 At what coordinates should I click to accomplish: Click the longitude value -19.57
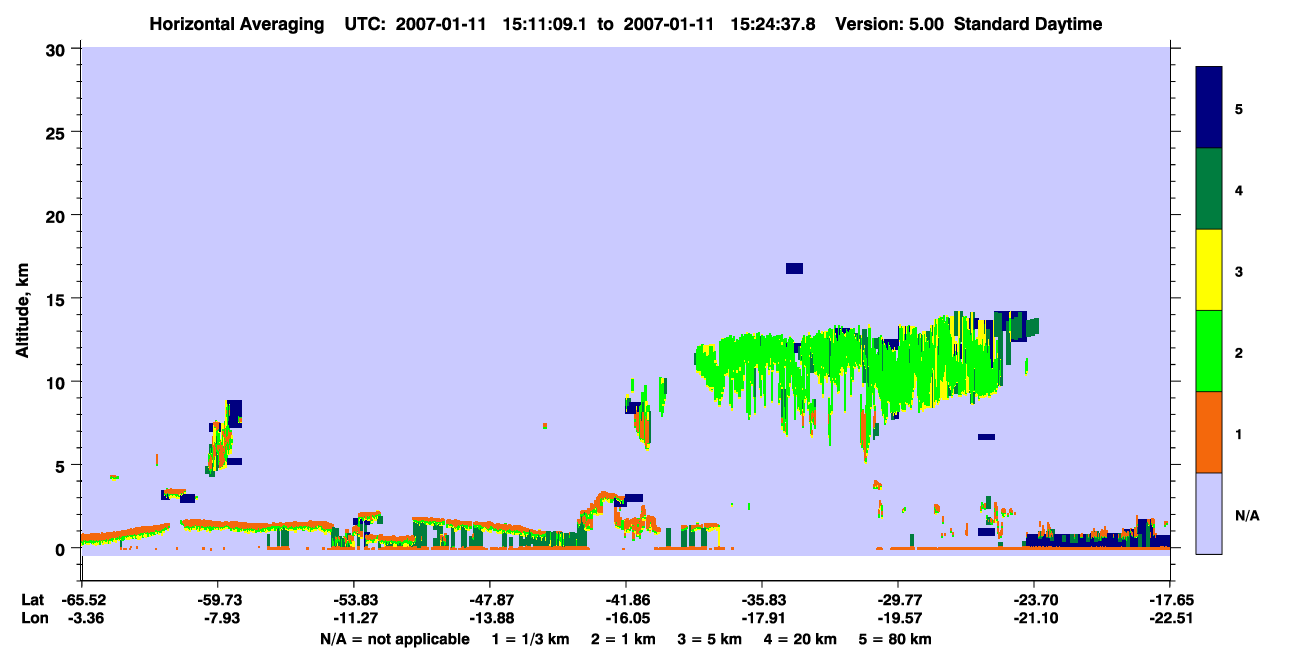pyautogui.click(x=898, y=618)
